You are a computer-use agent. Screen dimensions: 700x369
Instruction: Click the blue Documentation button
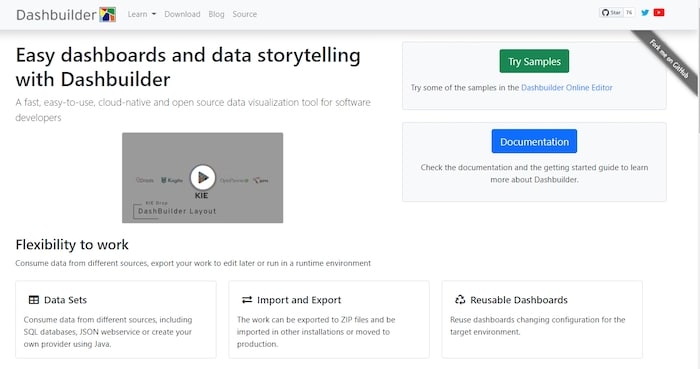[534, 141]
